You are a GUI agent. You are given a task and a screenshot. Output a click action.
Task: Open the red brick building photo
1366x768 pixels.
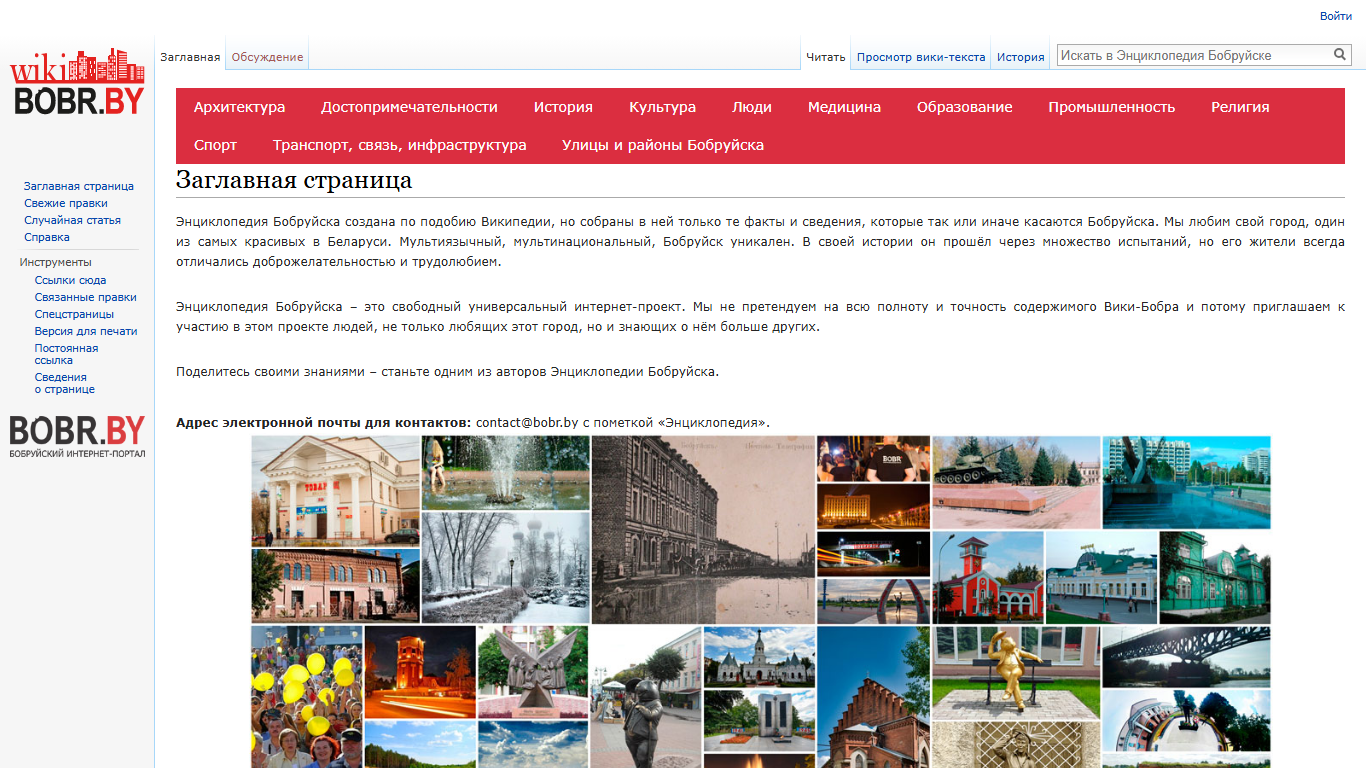pos(335,586)
